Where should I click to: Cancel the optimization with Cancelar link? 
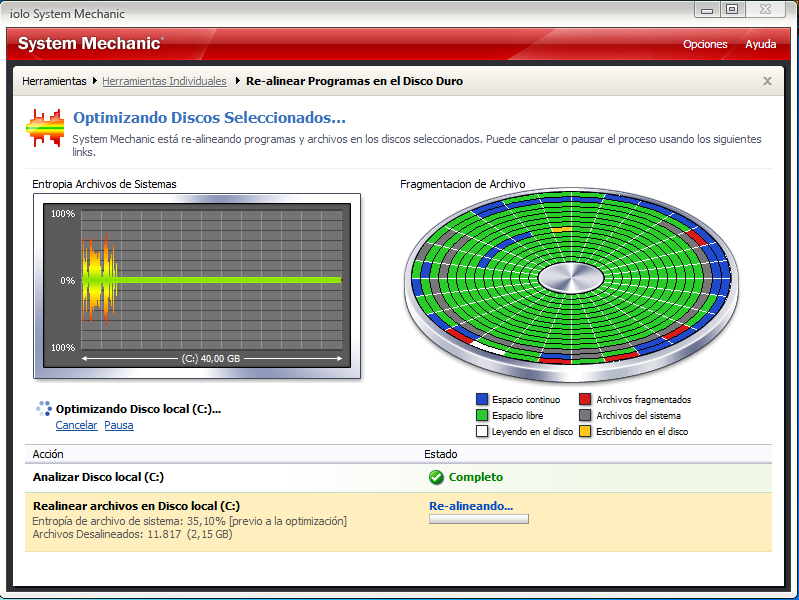(x=76, y=425)
